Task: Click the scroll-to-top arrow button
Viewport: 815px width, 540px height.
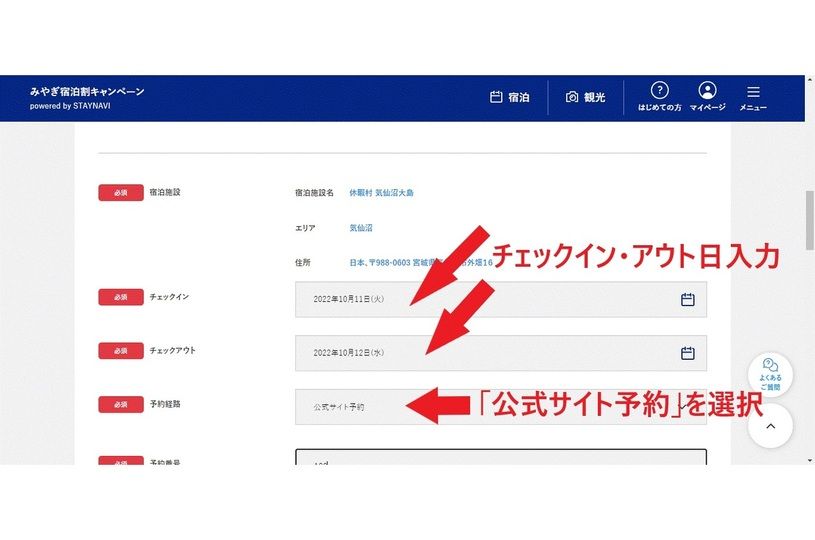Action: [770, 426]
